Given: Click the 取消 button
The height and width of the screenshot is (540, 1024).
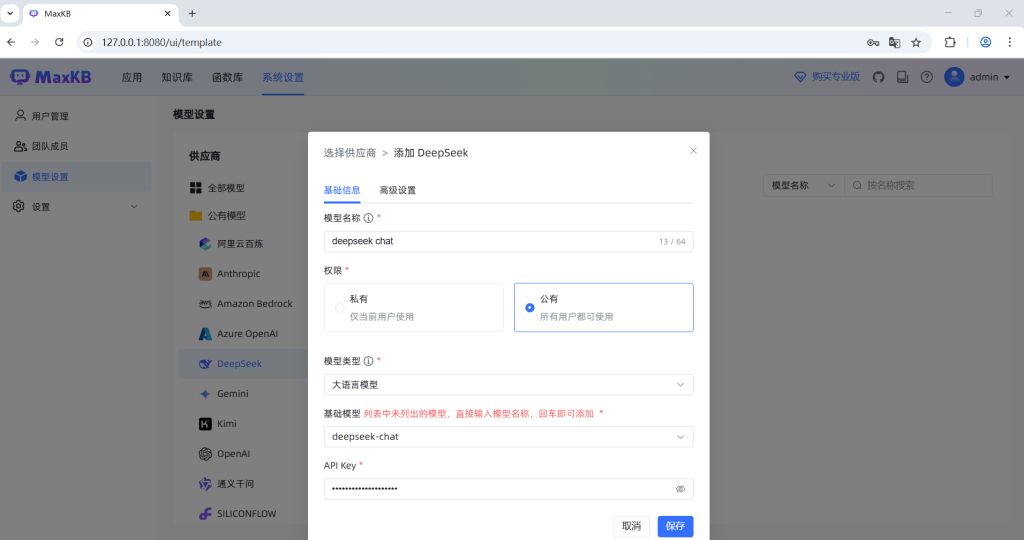Looking at the screenshot, I should (632, 526).
